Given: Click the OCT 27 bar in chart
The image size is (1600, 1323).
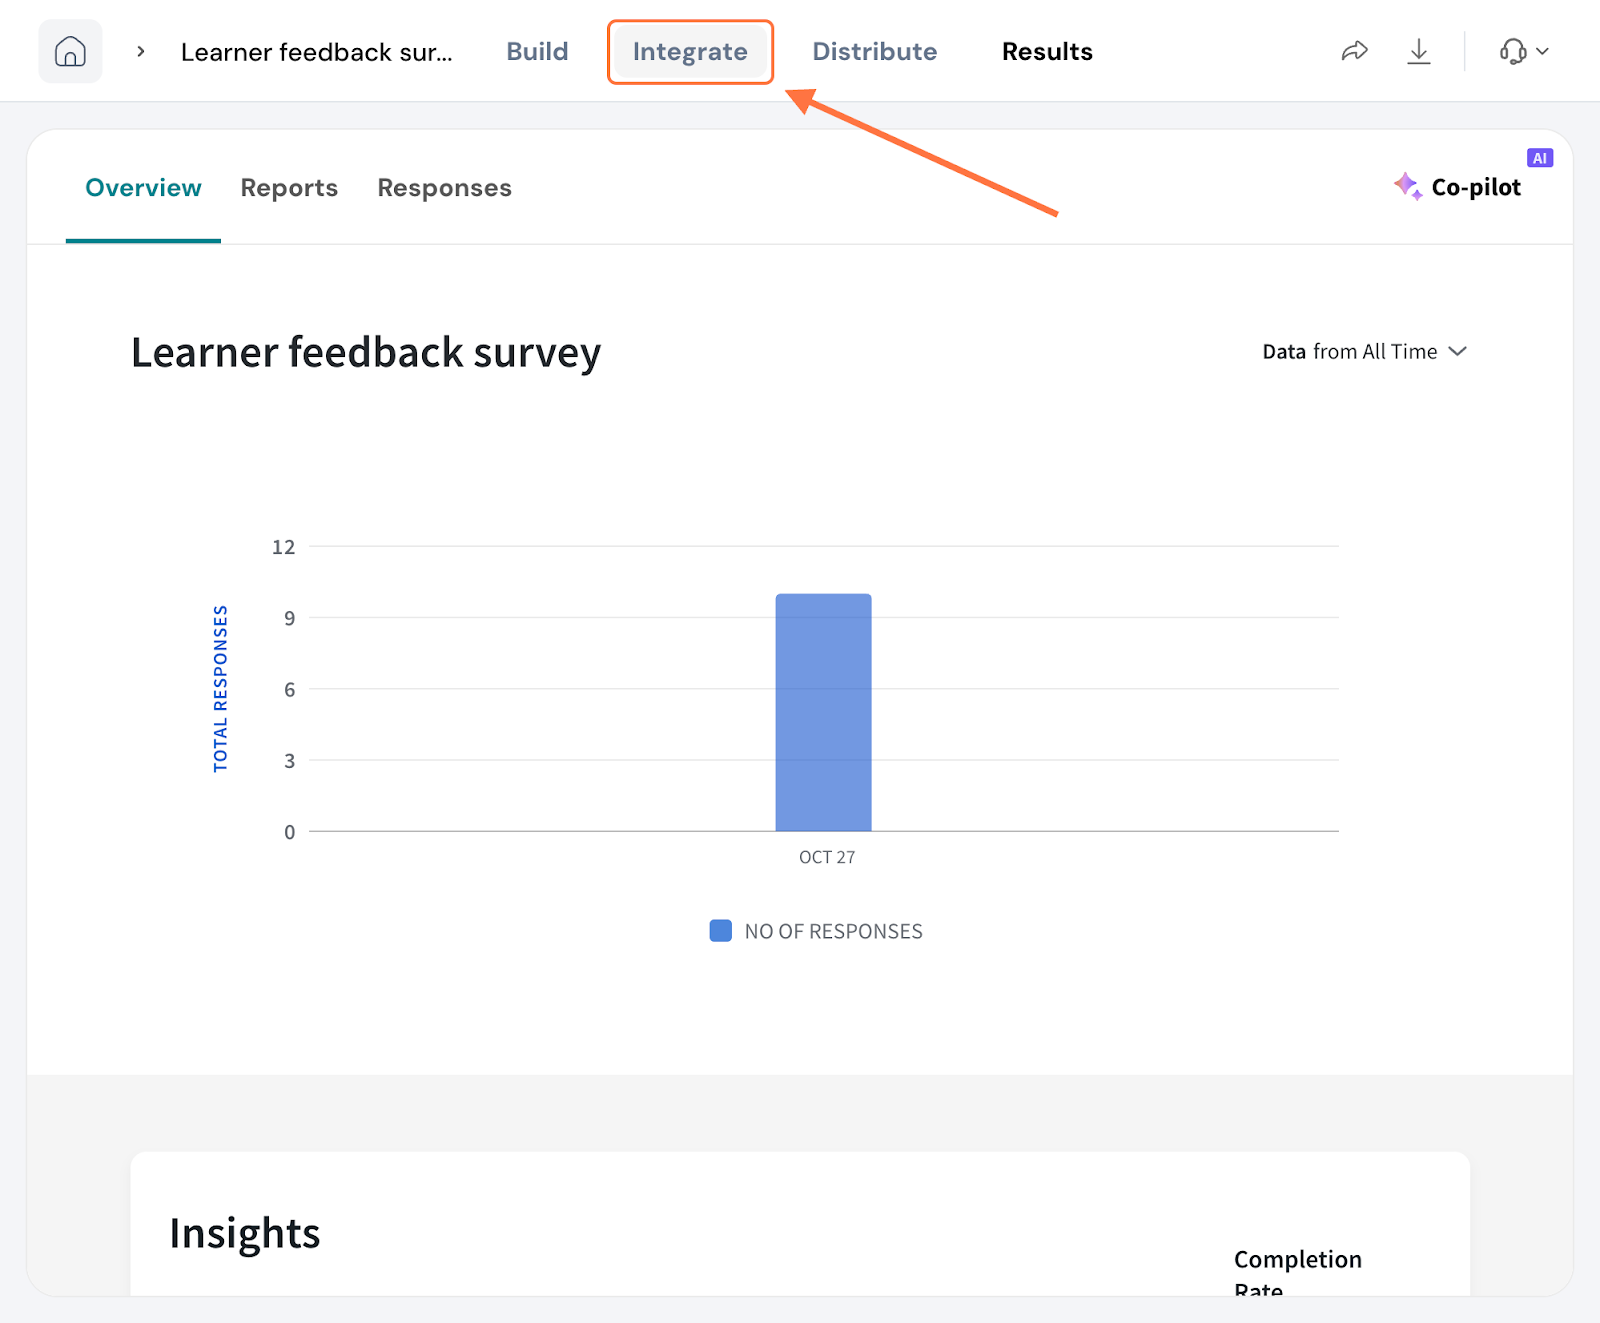Looking at the screenshot, I should (x=823, y=712).
